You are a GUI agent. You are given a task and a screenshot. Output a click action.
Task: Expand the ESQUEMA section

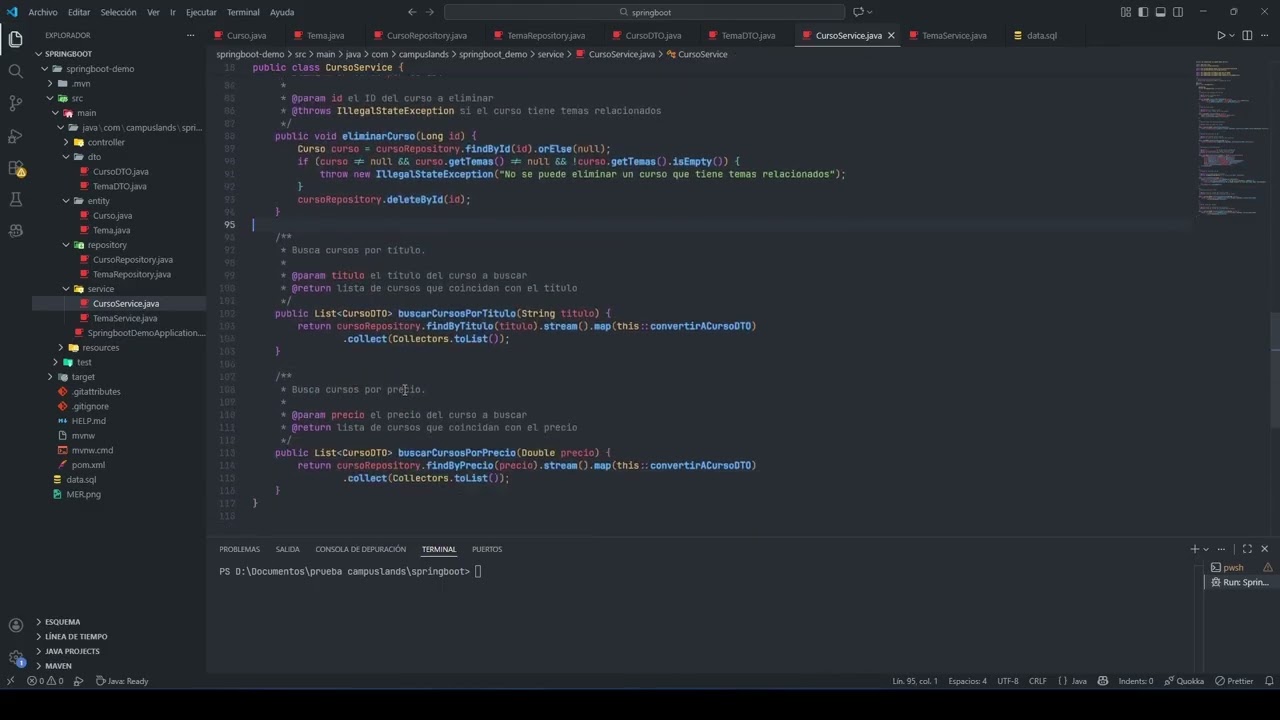pyautogui.click(x=62, y=622)
